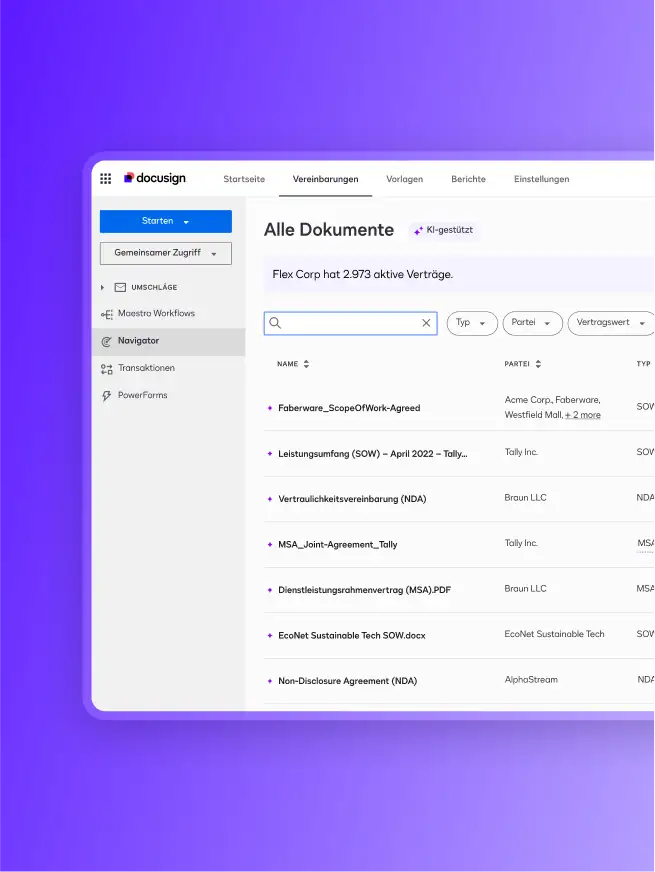The height and width of the screenshot is (872, 655).
Task: Open the Vertragswert filter dropdown
Action: [x=611, y=323]
